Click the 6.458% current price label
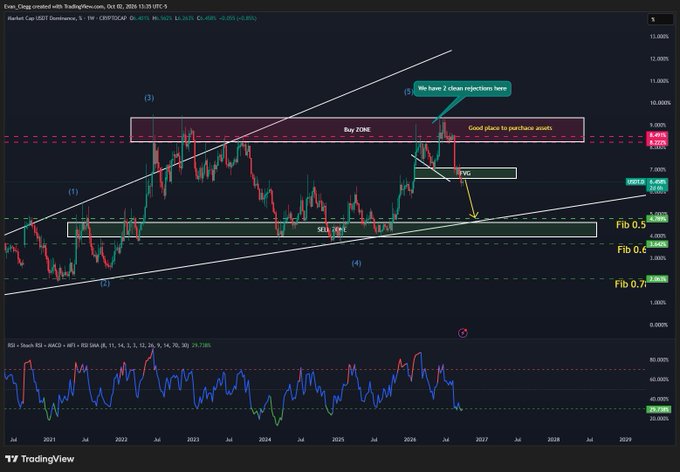 click(x=657, y=182)
